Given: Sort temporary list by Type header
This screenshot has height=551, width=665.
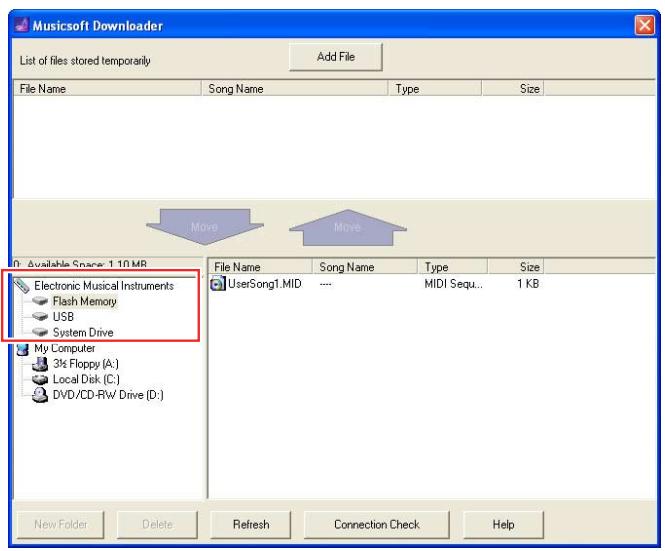Looking at the screenshot, I should click(x=436, y=89).
